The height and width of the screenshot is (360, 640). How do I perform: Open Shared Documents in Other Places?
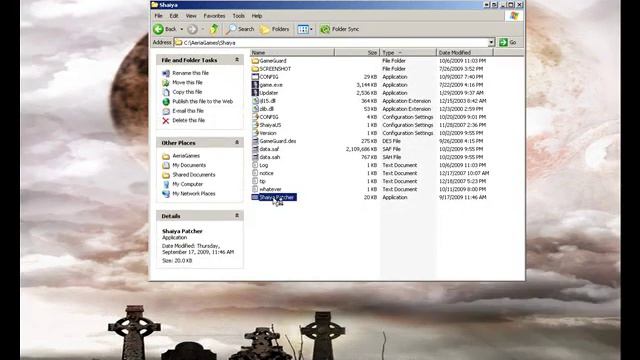pos(194,175)
